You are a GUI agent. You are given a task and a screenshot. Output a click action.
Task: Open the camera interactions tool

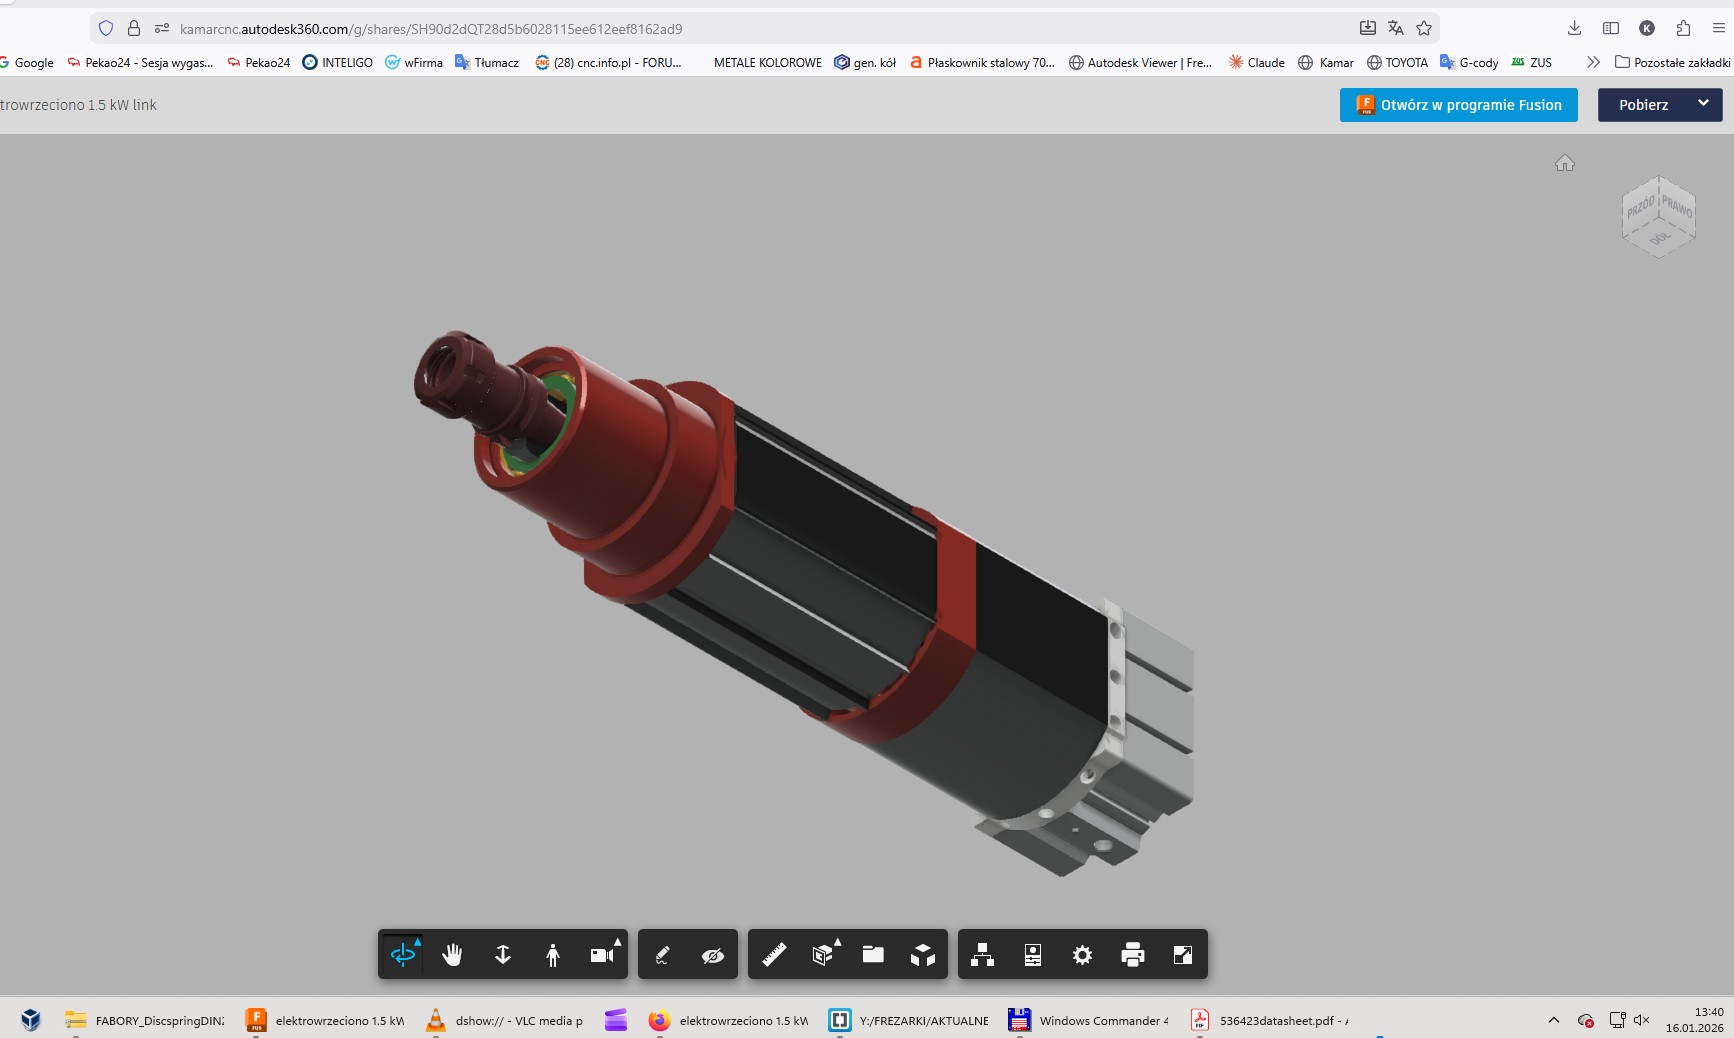tap(603, 955)
